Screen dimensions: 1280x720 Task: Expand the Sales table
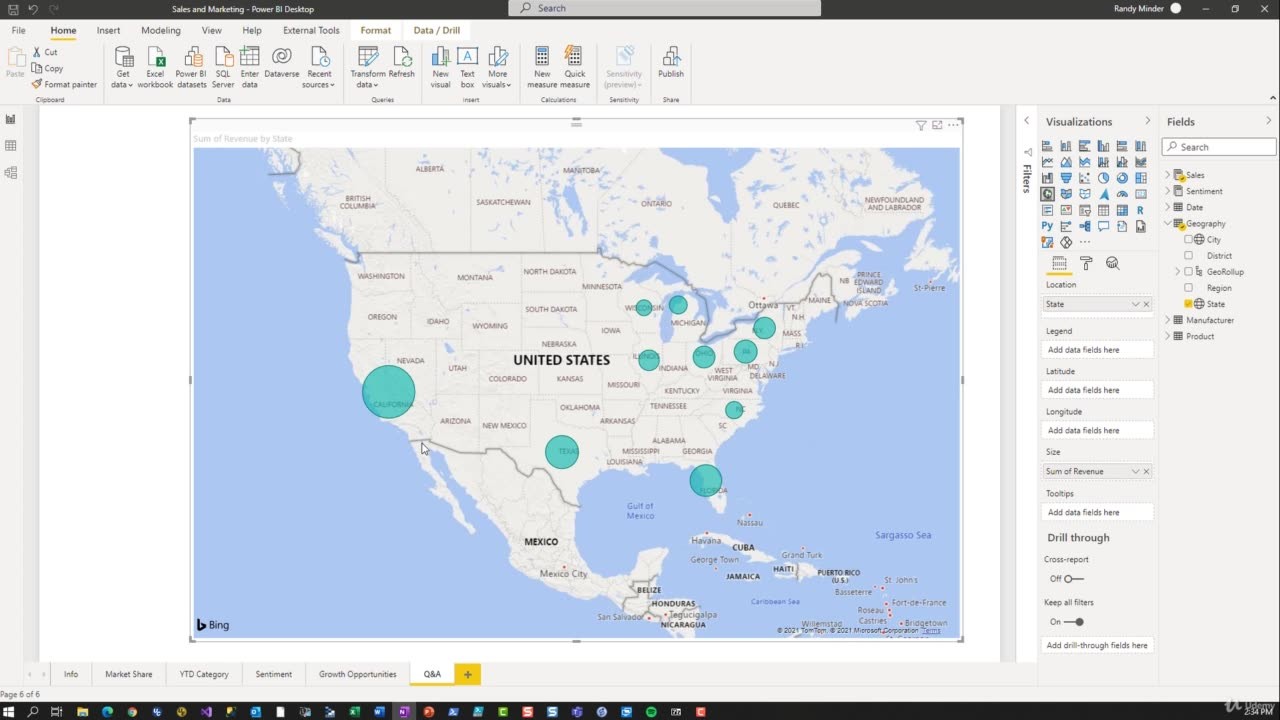tap(1167, 175)
